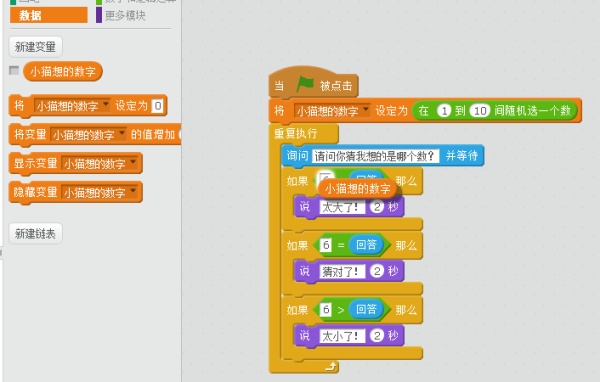Click the question text field in 询问 block
600x382 pixels.
(375, 156)
